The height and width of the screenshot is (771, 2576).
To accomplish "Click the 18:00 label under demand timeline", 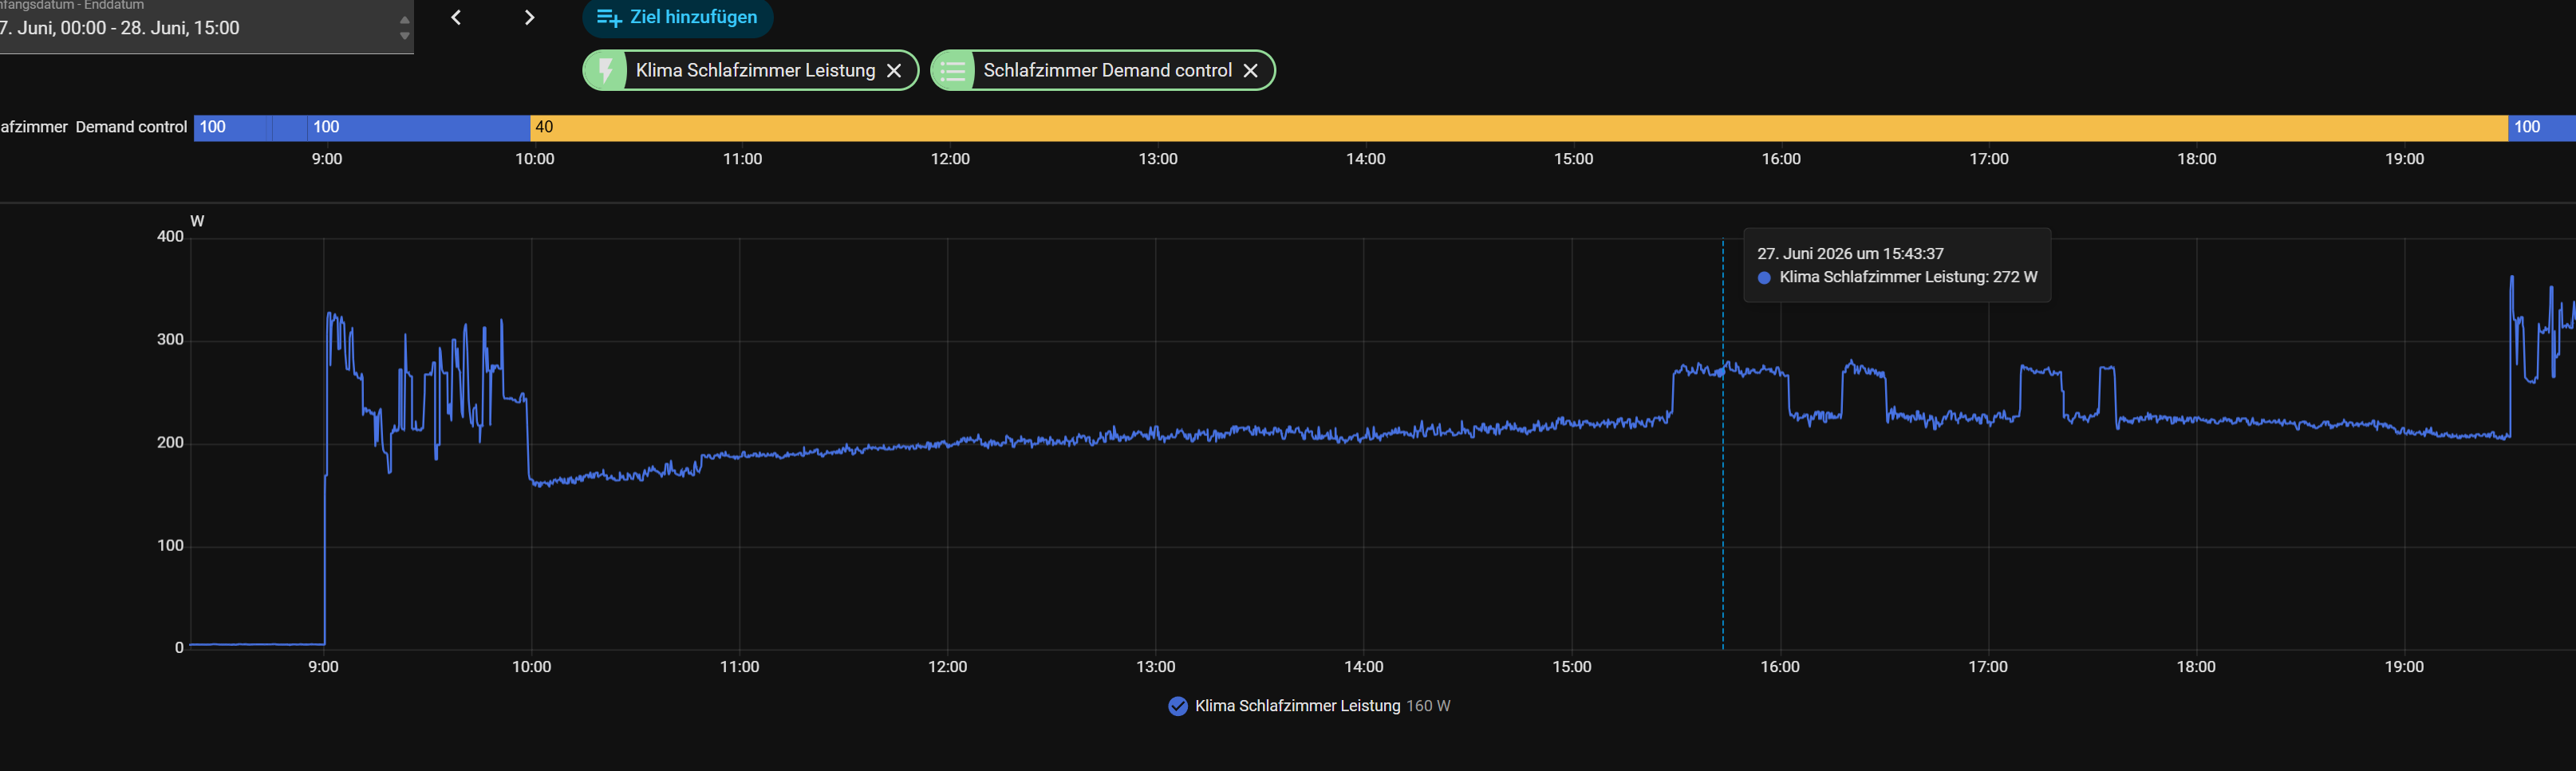I will (x=2197, y=159).
